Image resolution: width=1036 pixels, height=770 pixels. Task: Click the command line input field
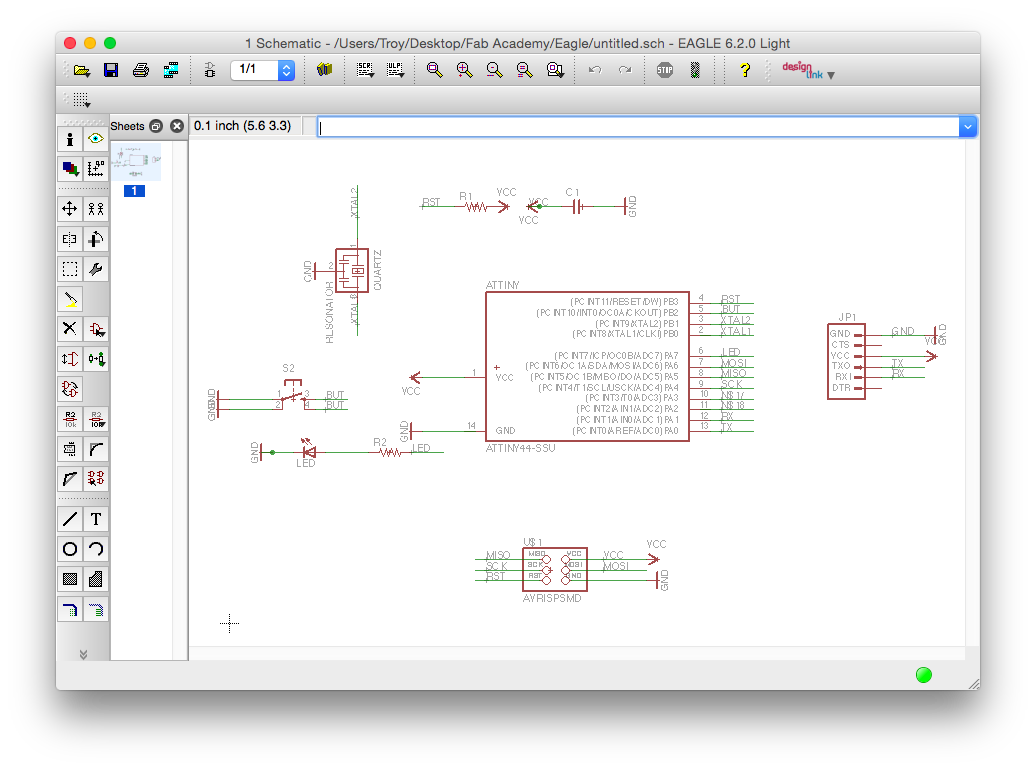638,128
